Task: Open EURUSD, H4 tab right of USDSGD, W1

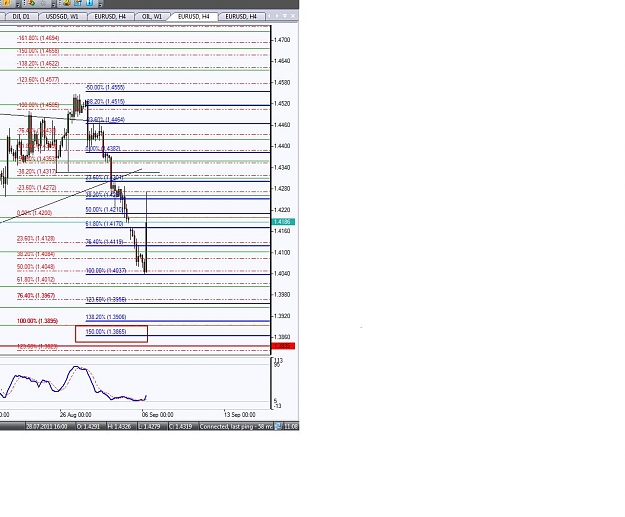Action: coord(110,16)
